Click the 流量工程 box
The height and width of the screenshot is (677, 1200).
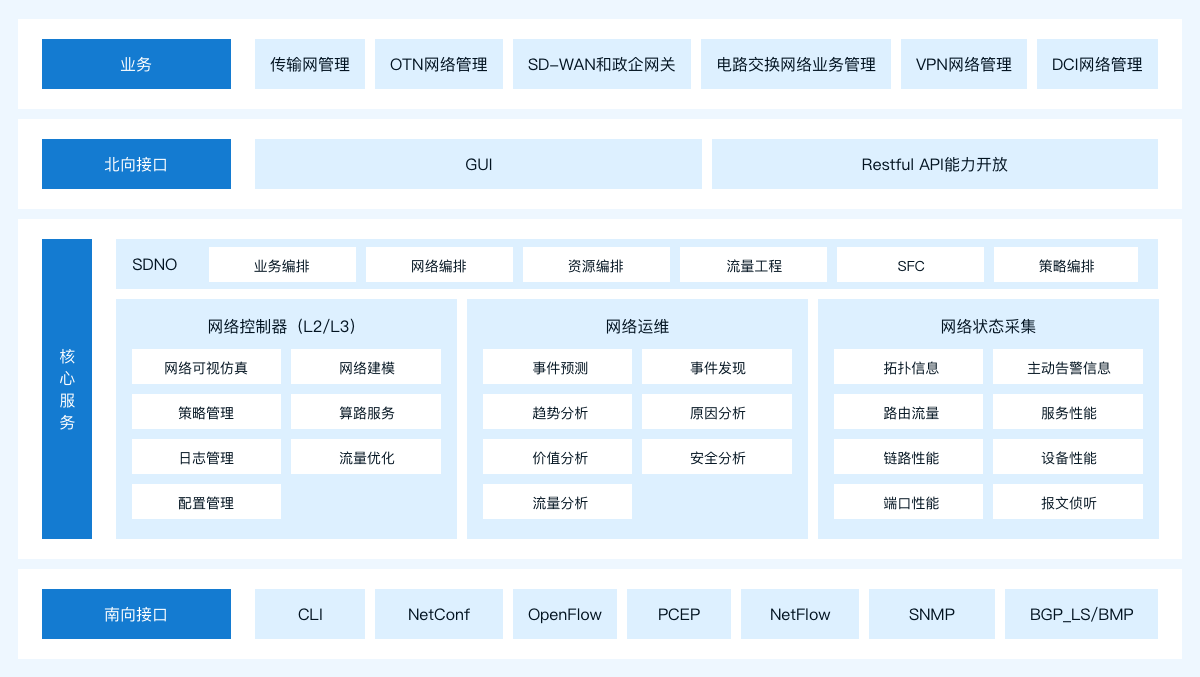(753, 265)
